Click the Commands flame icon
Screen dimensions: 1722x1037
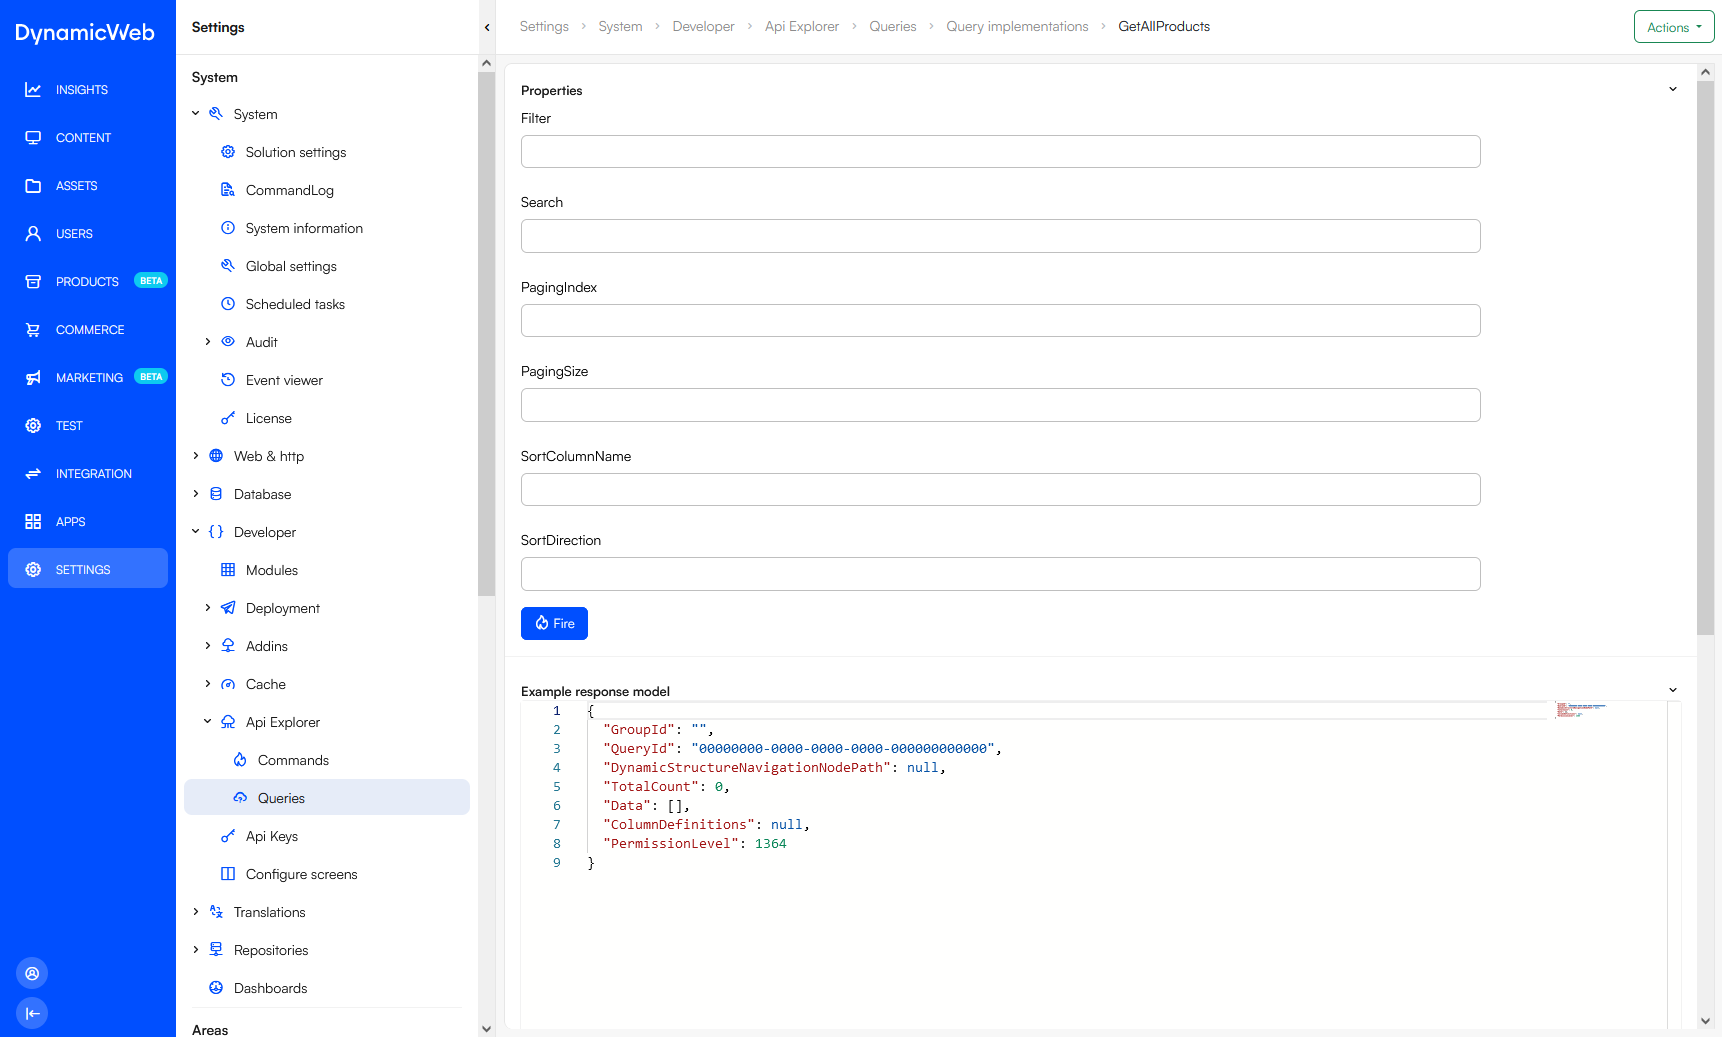pyautogui.click(x=240, y=760)
